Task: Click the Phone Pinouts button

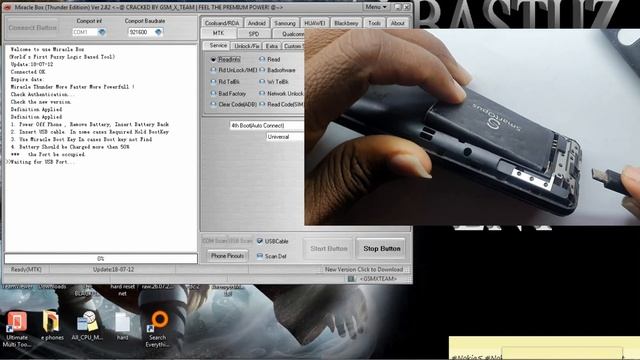Action: point(227,256)
